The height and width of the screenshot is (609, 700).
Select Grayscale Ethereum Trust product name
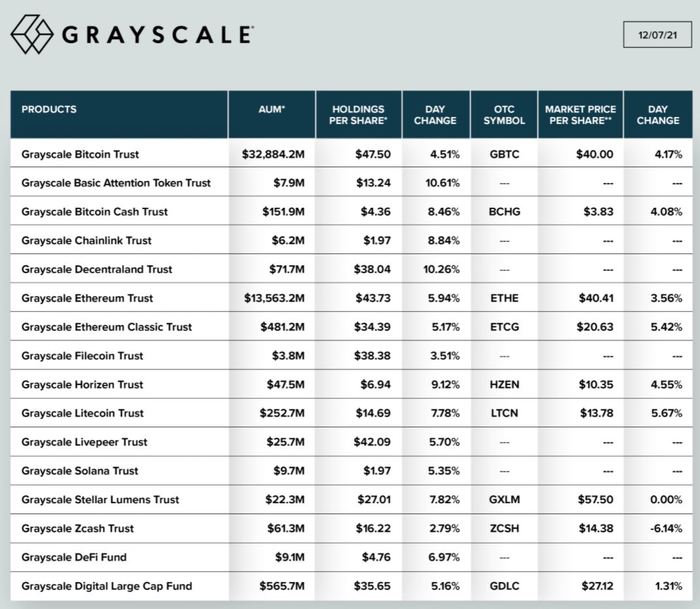point(85,298)
